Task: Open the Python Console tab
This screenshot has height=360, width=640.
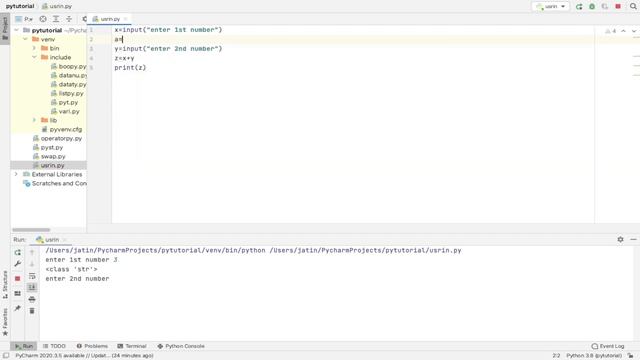Action: [181, 346]
